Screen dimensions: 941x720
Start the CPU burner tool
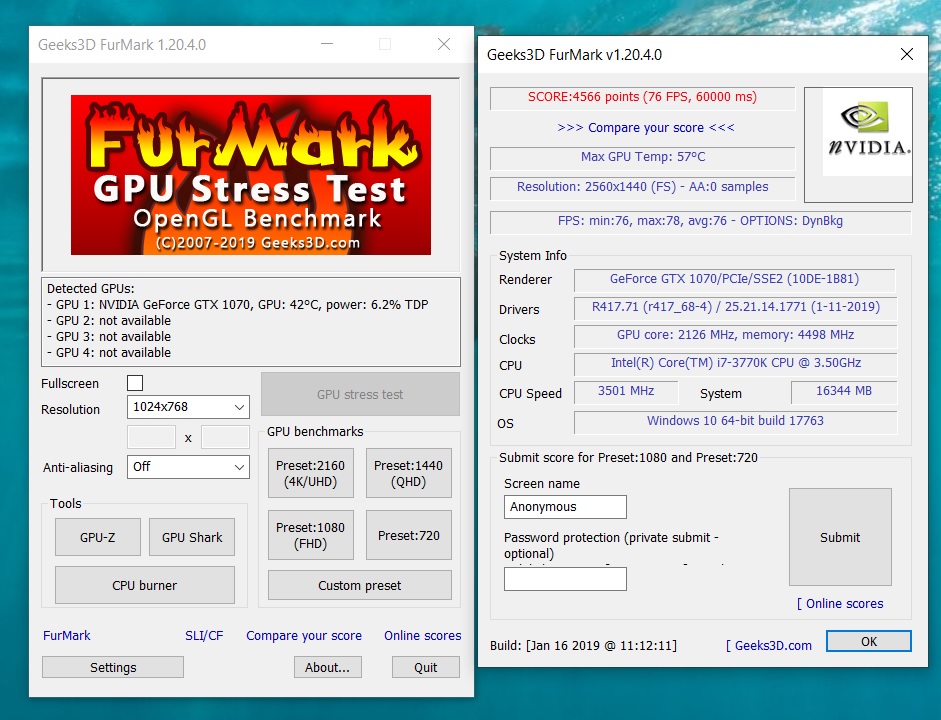tap(145, 585)
